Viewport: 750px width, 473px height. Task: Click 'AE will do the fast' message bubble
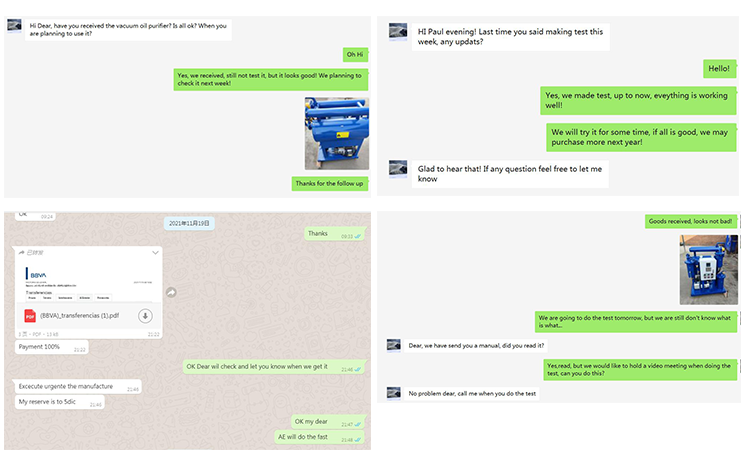pos(320,437)
